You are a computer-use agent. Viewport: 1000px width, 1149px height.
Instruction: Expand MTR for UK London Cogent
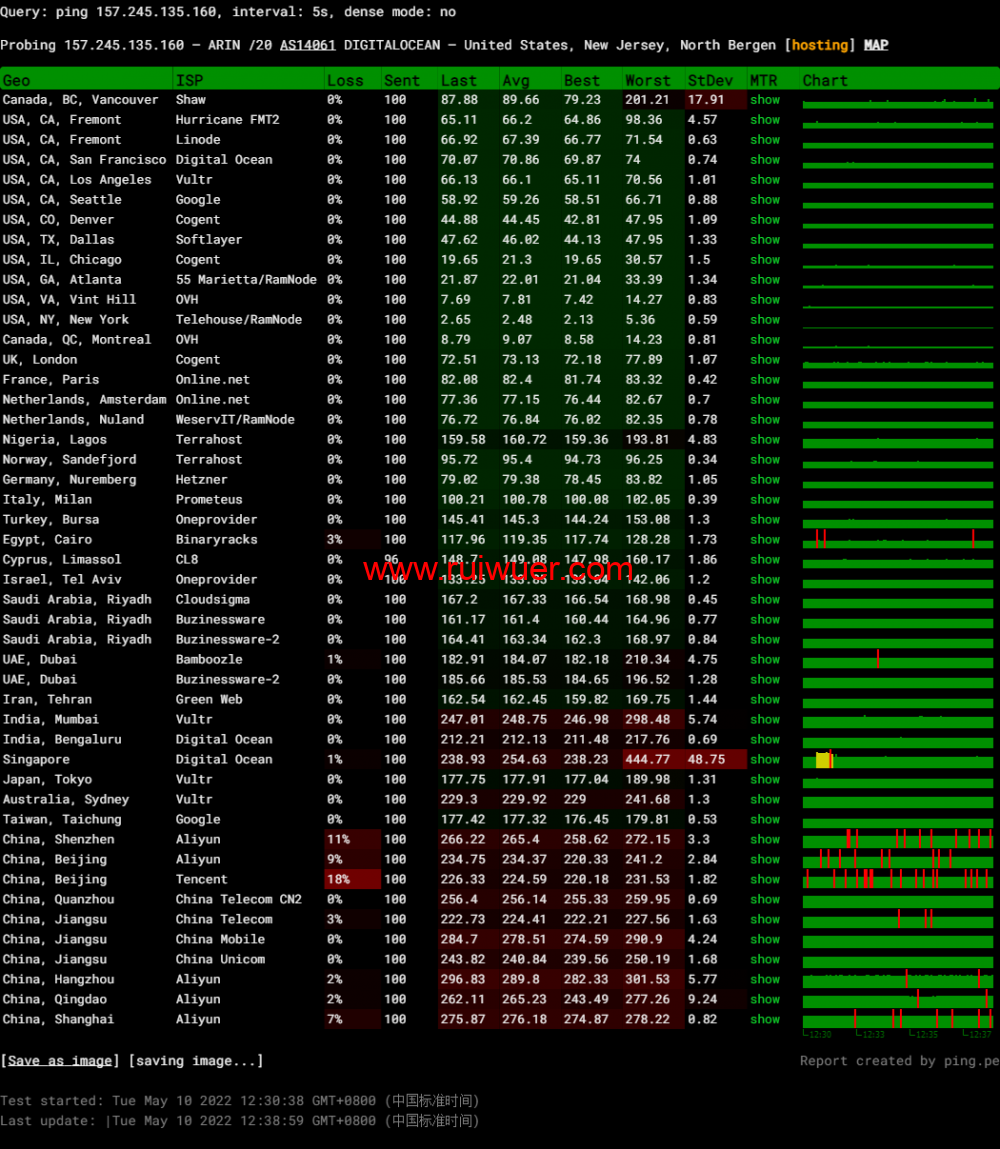click(x=765, y=360)
